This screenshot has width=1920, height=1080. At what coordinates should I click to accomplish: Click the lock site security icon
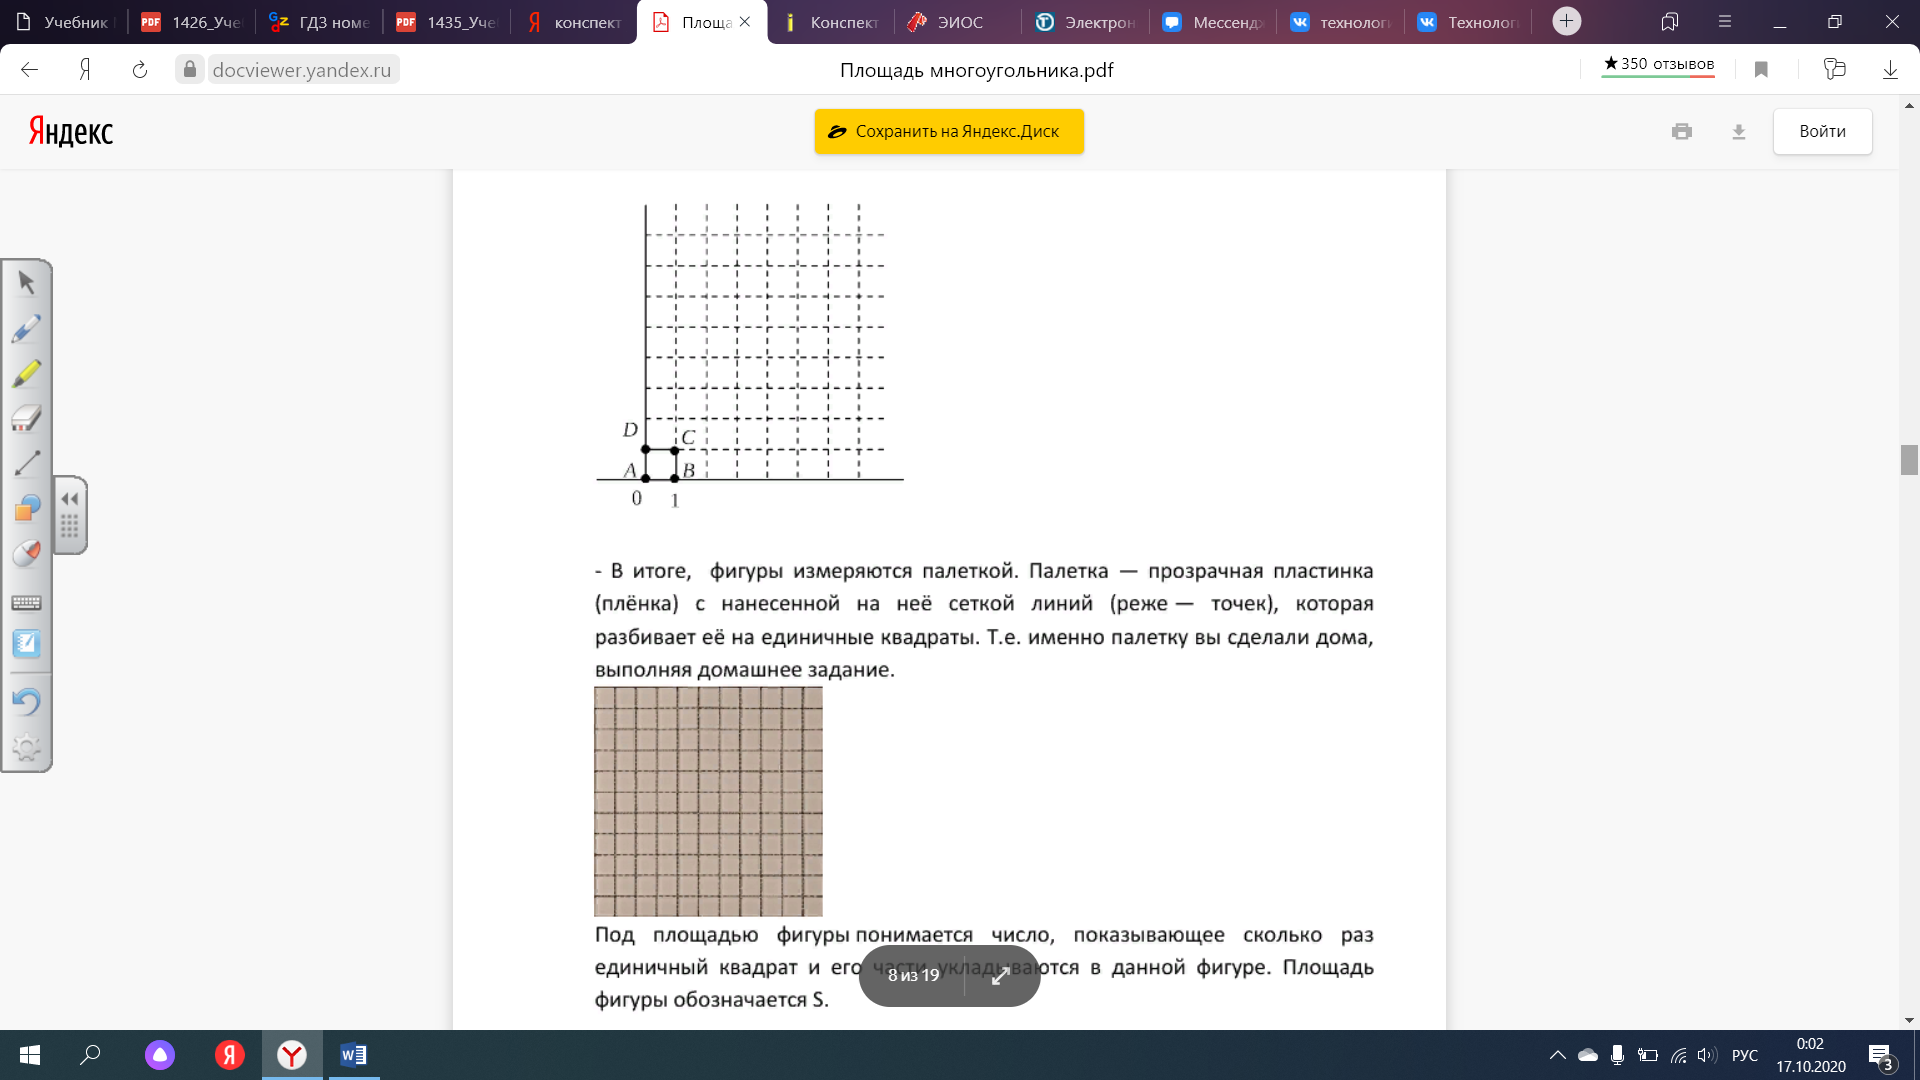(190, 69)
